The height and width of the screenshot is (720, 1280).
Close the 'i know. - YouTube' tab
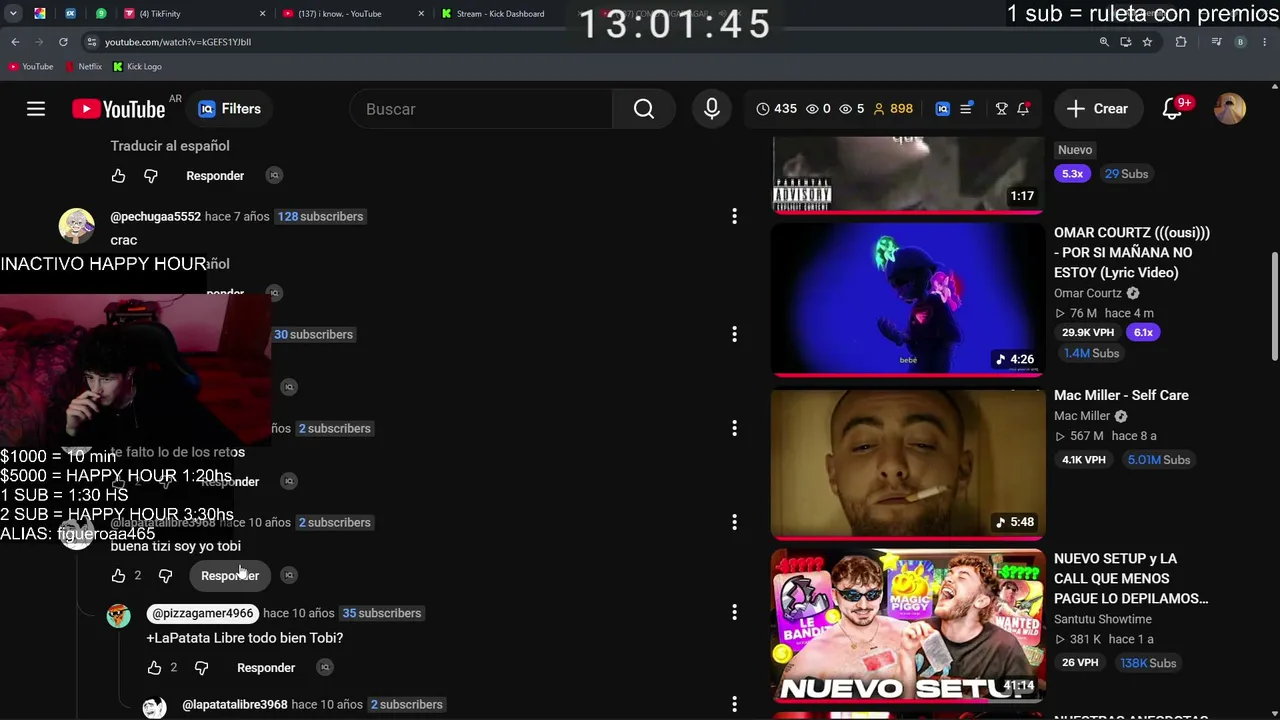[421, 14]
